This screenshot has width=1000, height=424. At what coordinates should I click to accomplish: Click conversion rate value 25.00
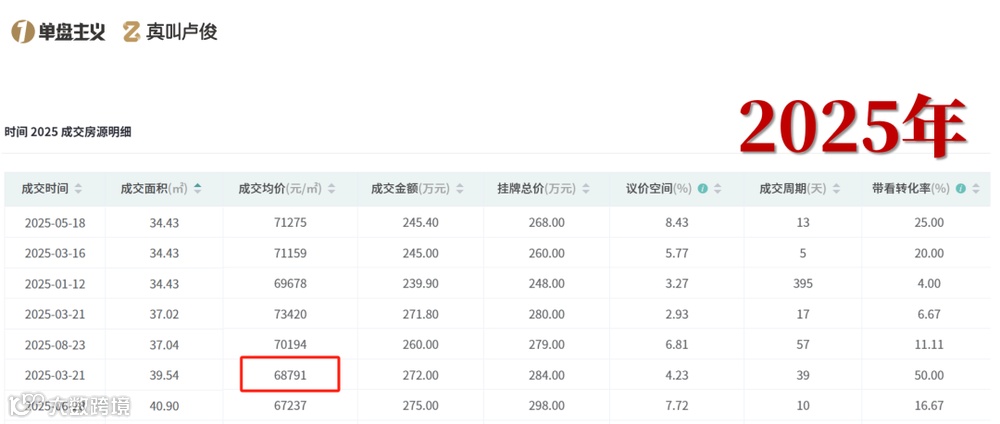[929, 223]
